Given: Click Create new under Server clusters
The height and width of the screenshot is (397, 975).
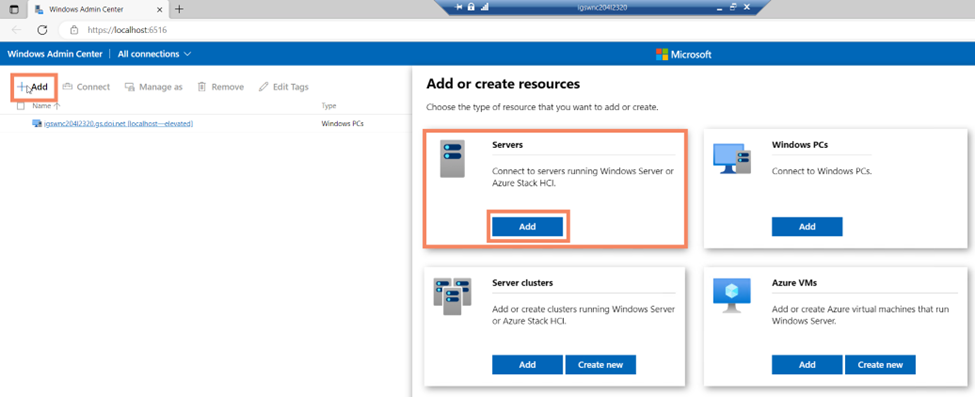Looking at the screenshot, I should [x=601, y=365].
